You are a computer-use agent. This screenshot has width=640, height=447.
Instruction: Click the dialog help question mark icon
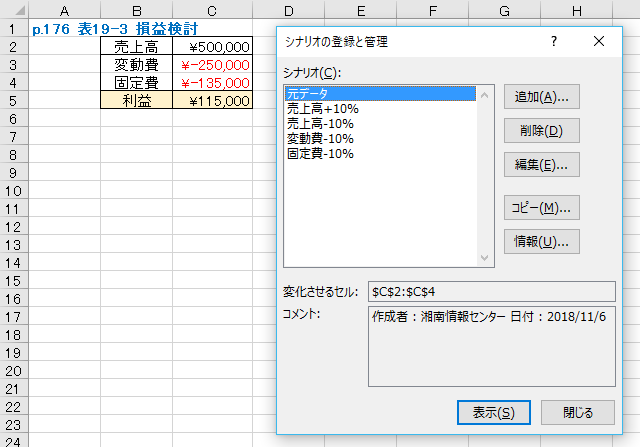click(x=554, y=41)
